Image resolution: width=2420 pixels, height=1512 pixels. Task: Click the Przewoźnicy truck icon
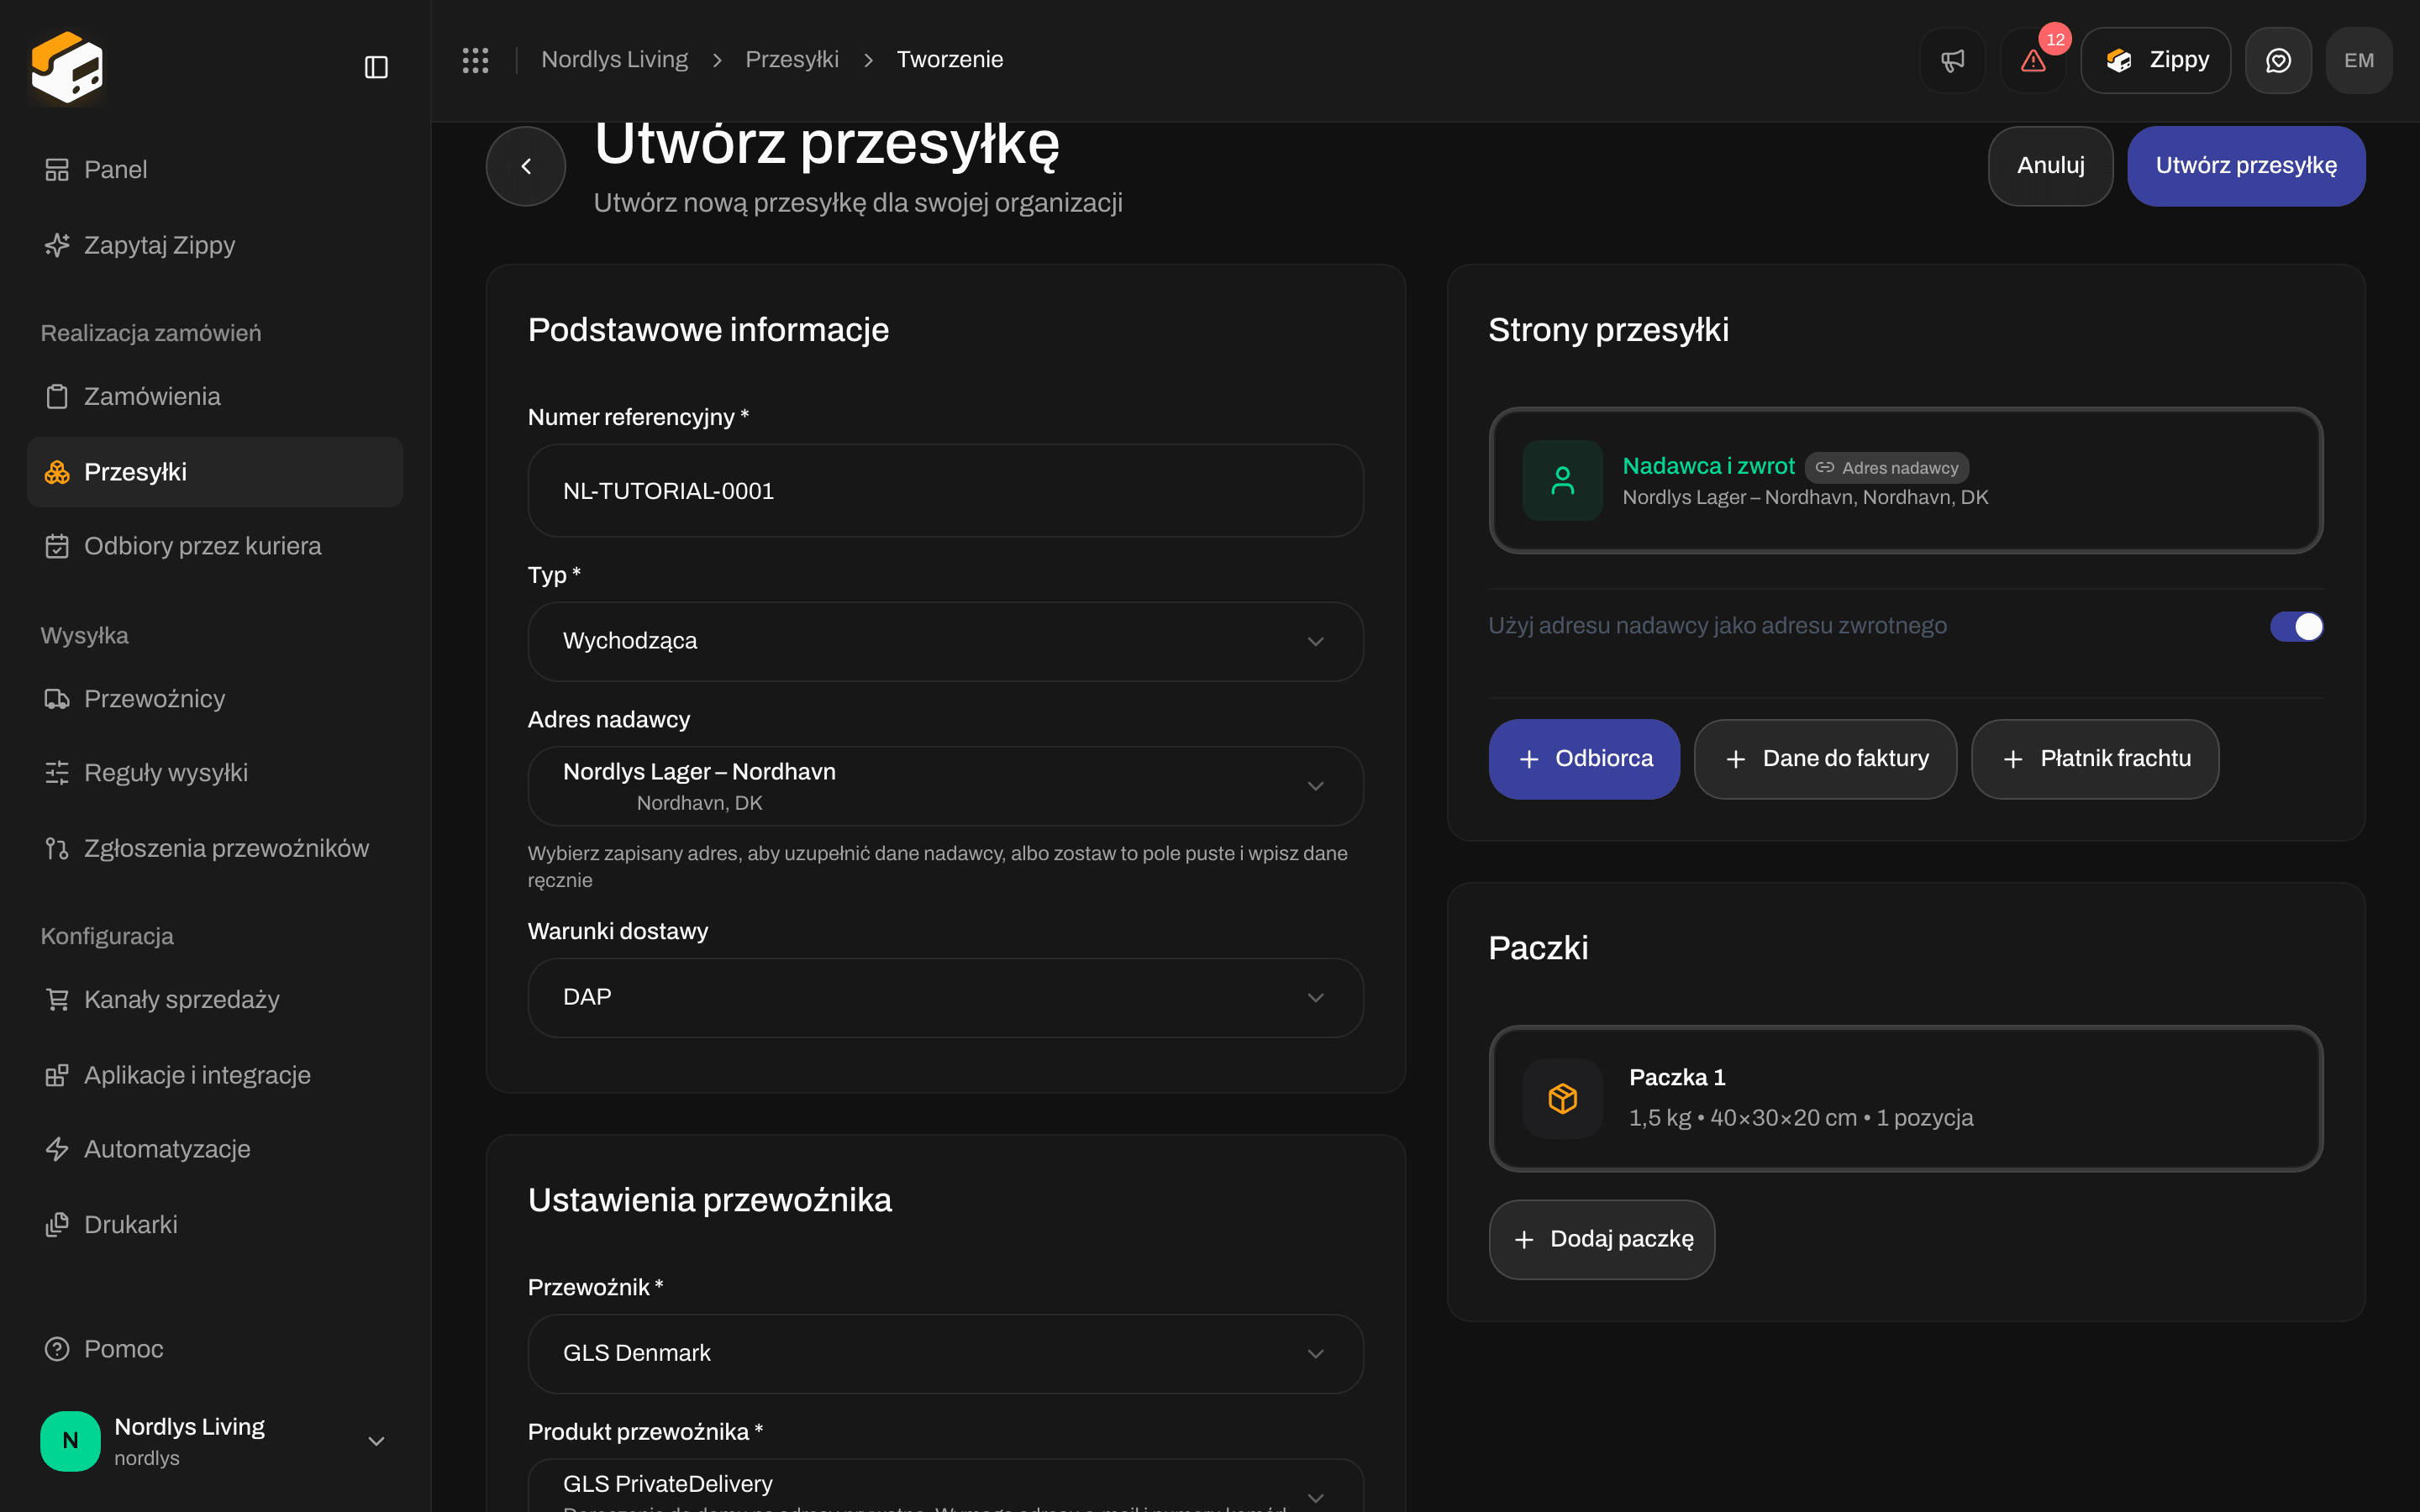click(x=57, y=698)
